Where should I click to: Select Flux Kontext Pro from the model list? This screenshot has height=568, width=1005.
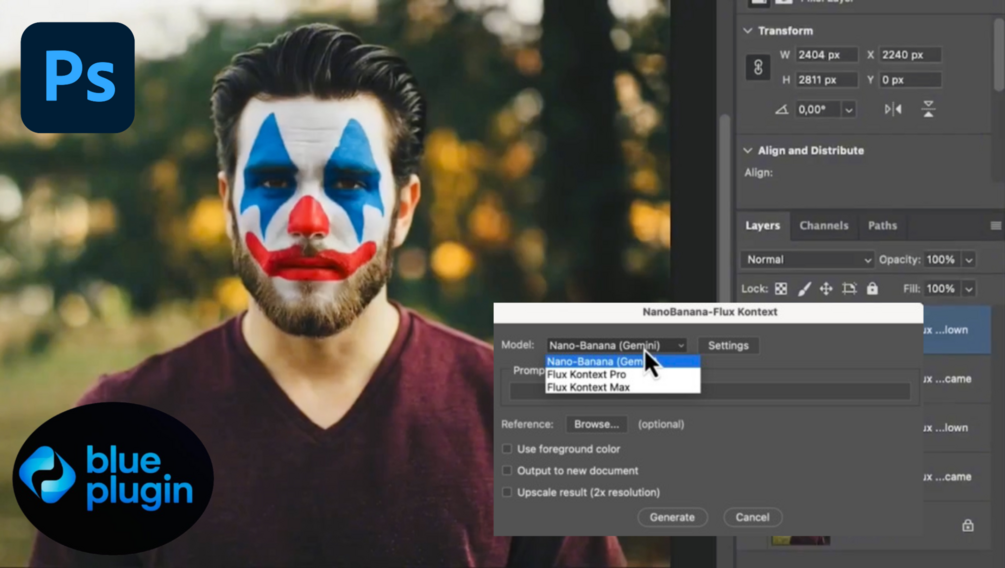pyautogui.click(x=622, y=374)
